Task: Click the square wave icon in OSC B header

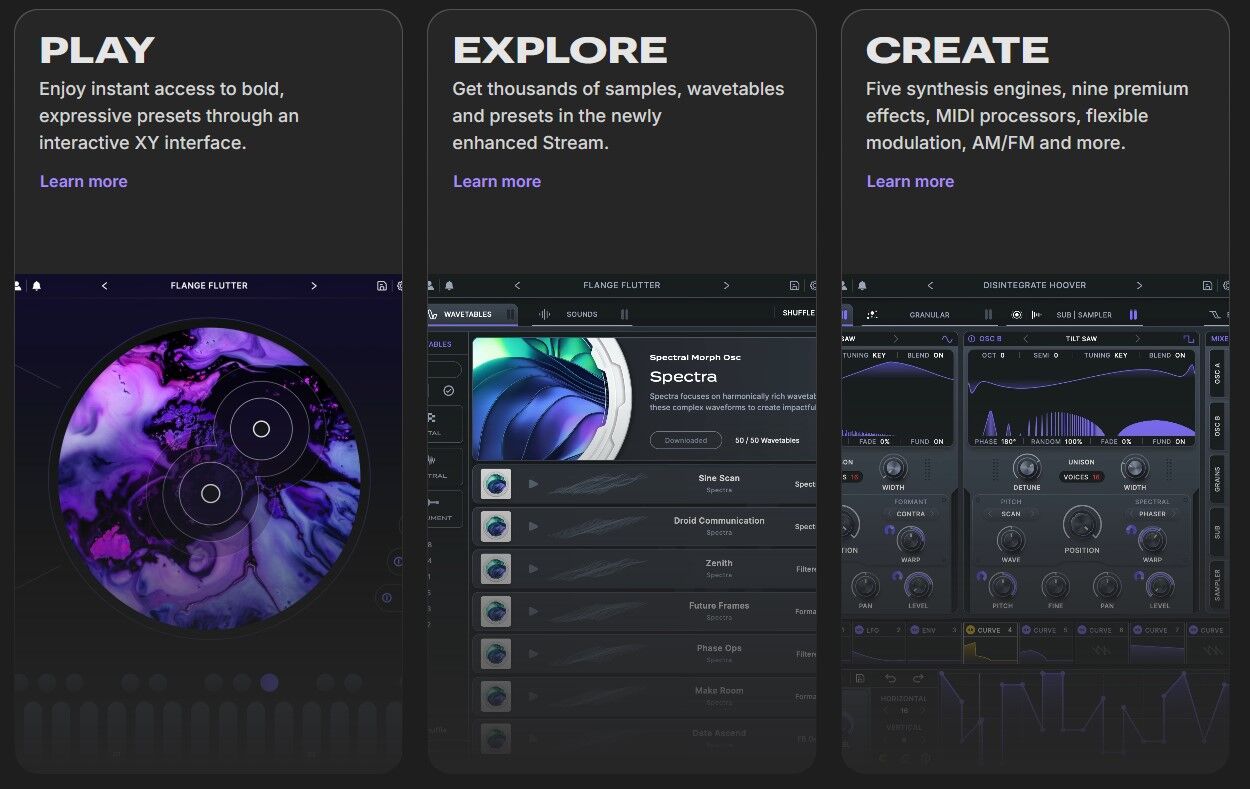Action: tap(1189, 339)
